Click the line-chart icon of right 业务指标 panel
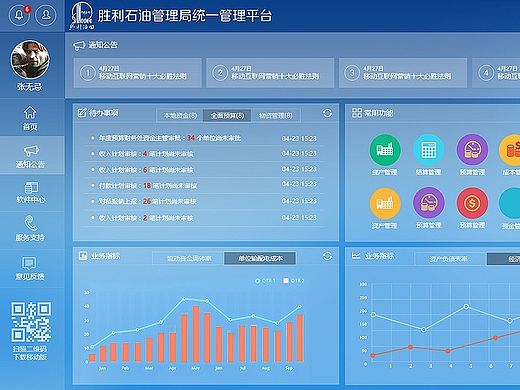 (356, 256)
